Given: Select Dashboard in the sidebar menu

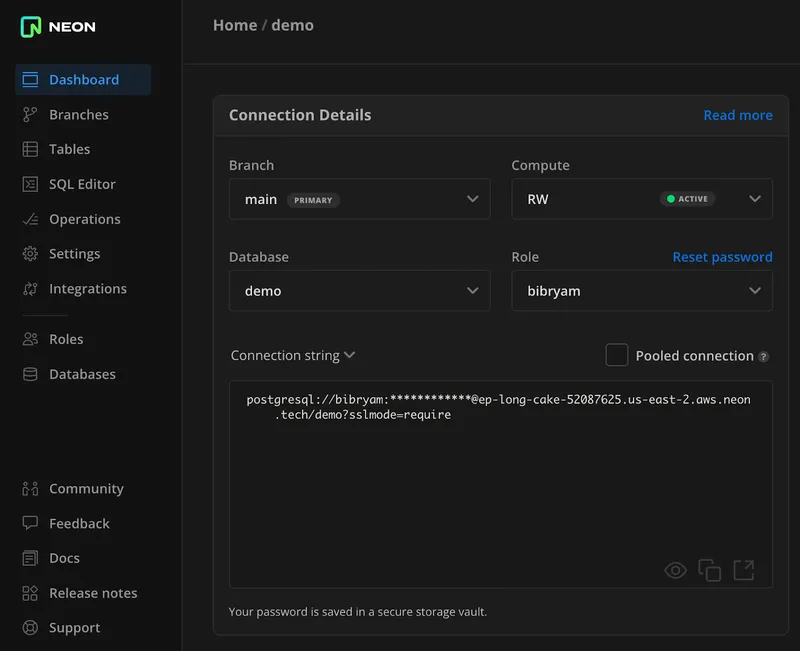Looking at the screenshot, I should pyautogui.click(x=83, y=80).
